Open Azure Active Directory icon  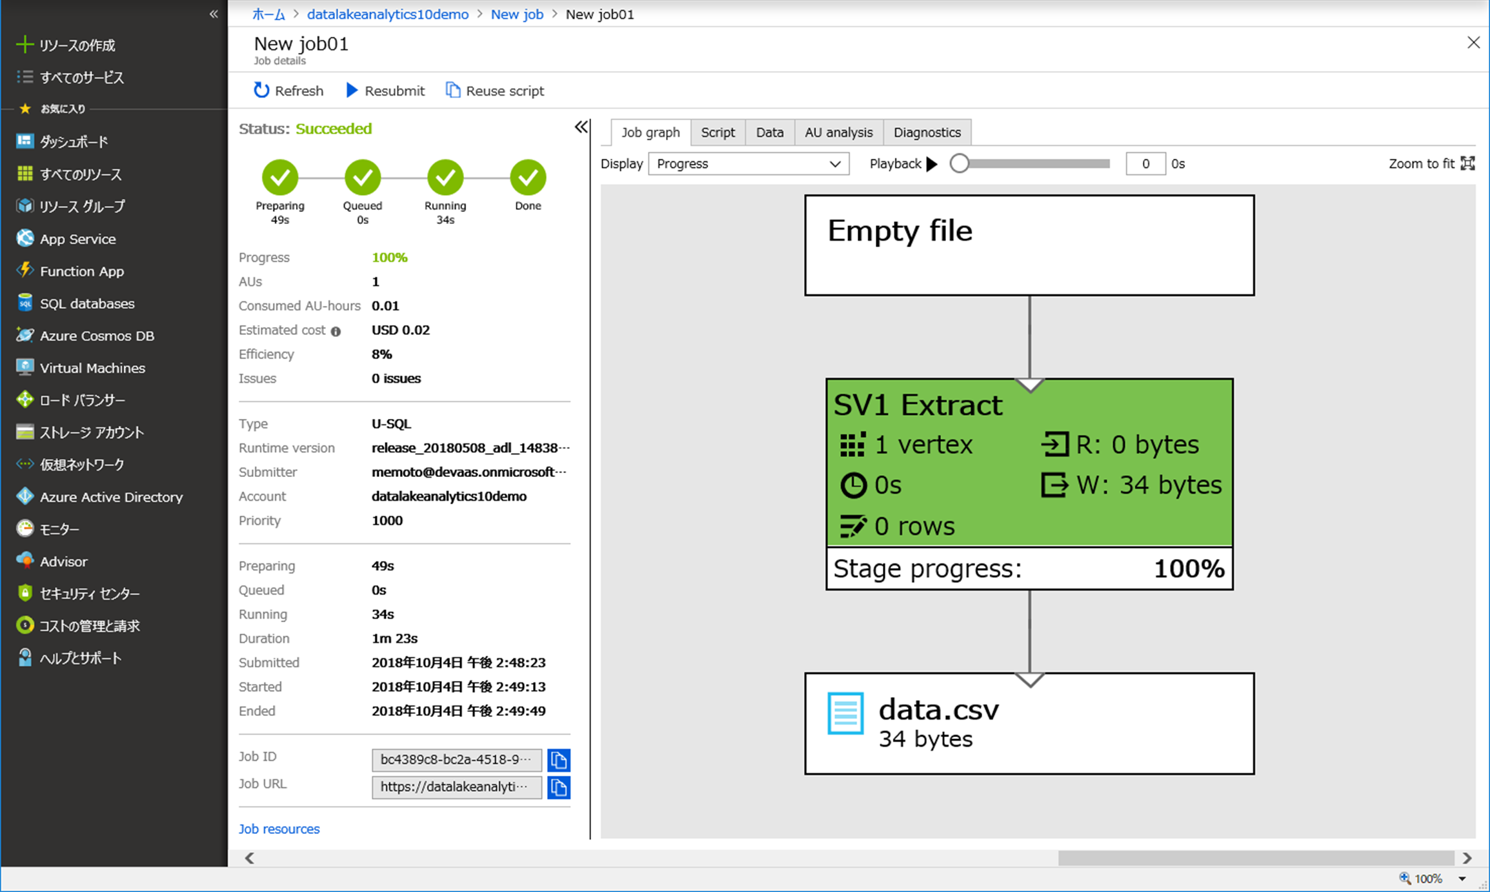click(x=25, y=497)
